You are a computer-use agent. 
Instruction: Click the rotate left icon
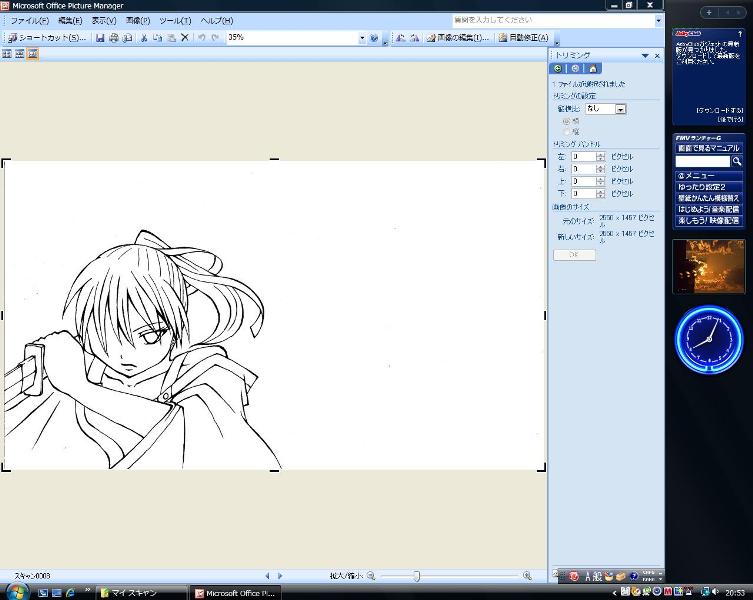401,37
